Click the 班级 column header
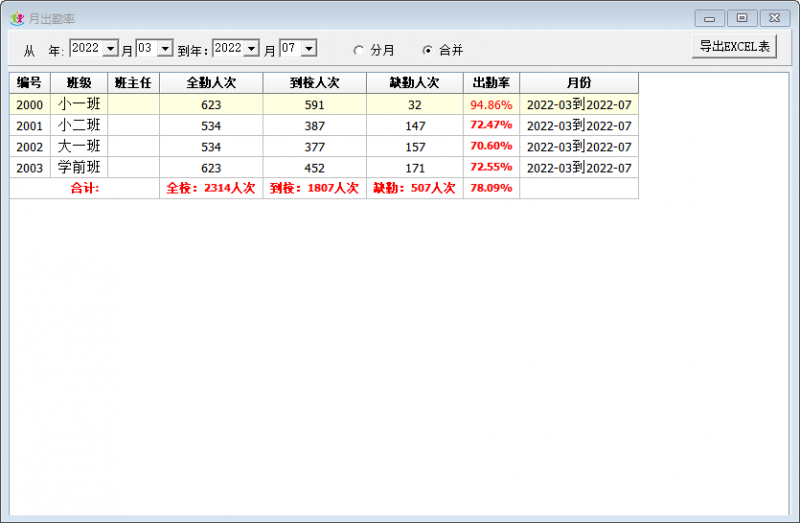This screenshot has width=800, height=523. tap(79, 83)
